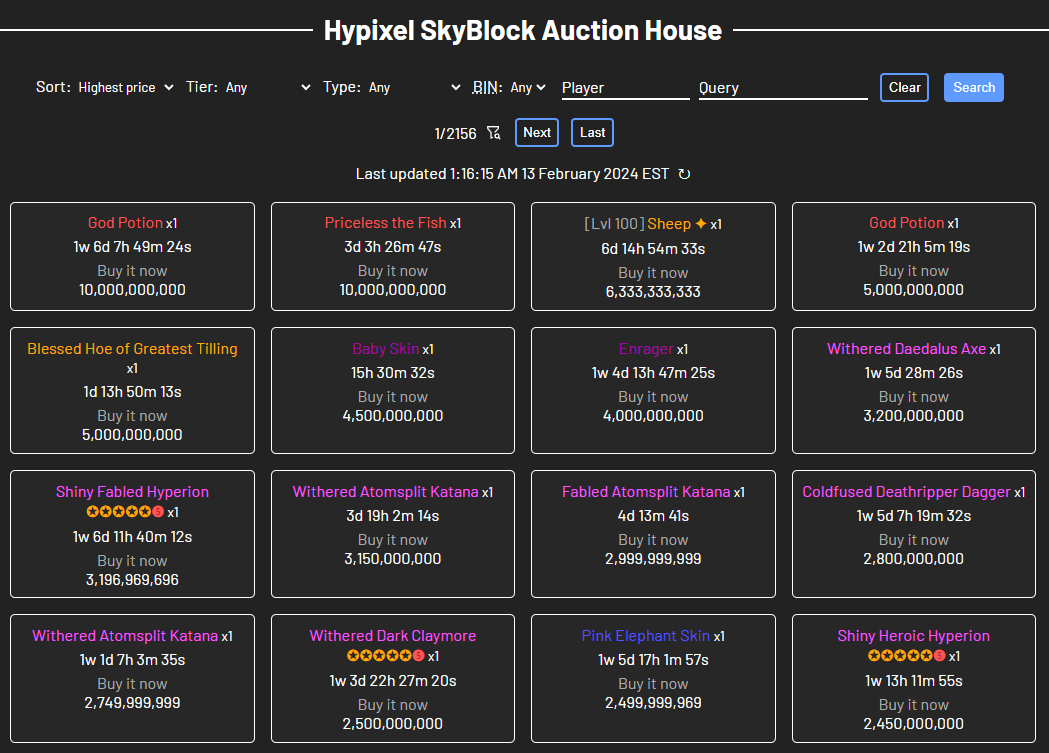
Task: Open the Fabled Atomsplit Katana auction
Action: (653, 534)
